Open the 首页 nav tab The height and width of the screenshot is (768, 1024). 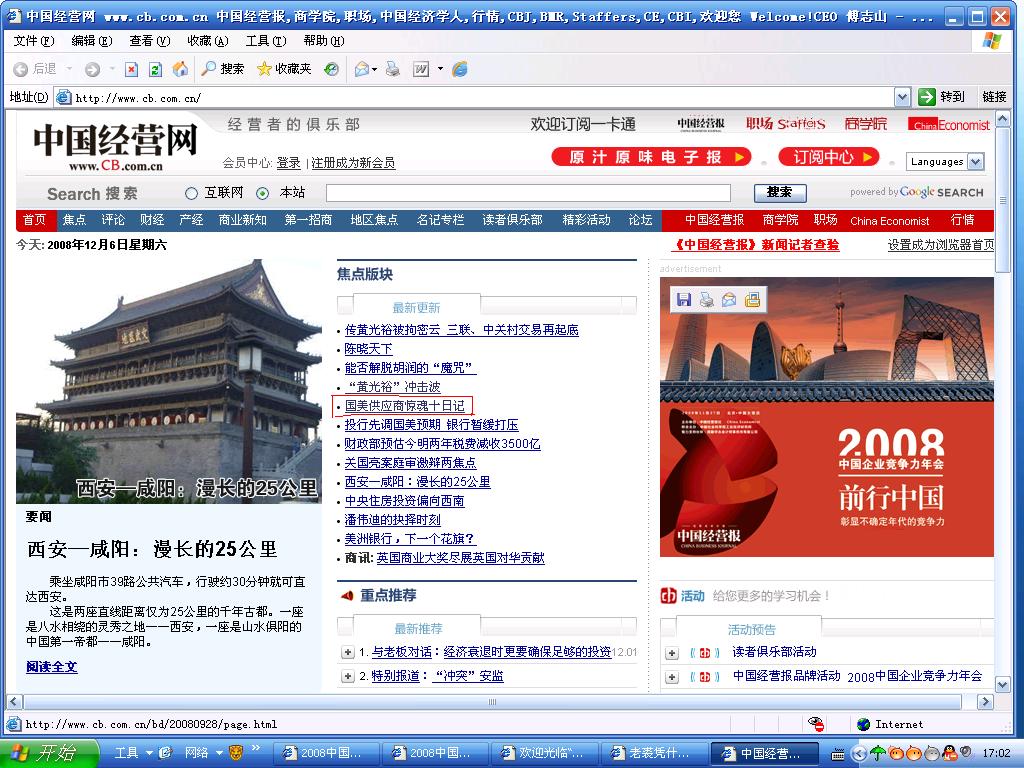click(35, 220)
